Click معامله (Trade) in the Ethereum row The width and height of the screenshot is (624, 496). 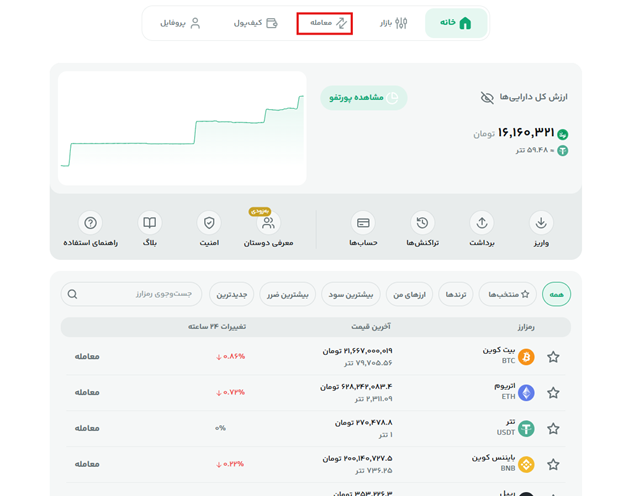(x=87, y=392)
